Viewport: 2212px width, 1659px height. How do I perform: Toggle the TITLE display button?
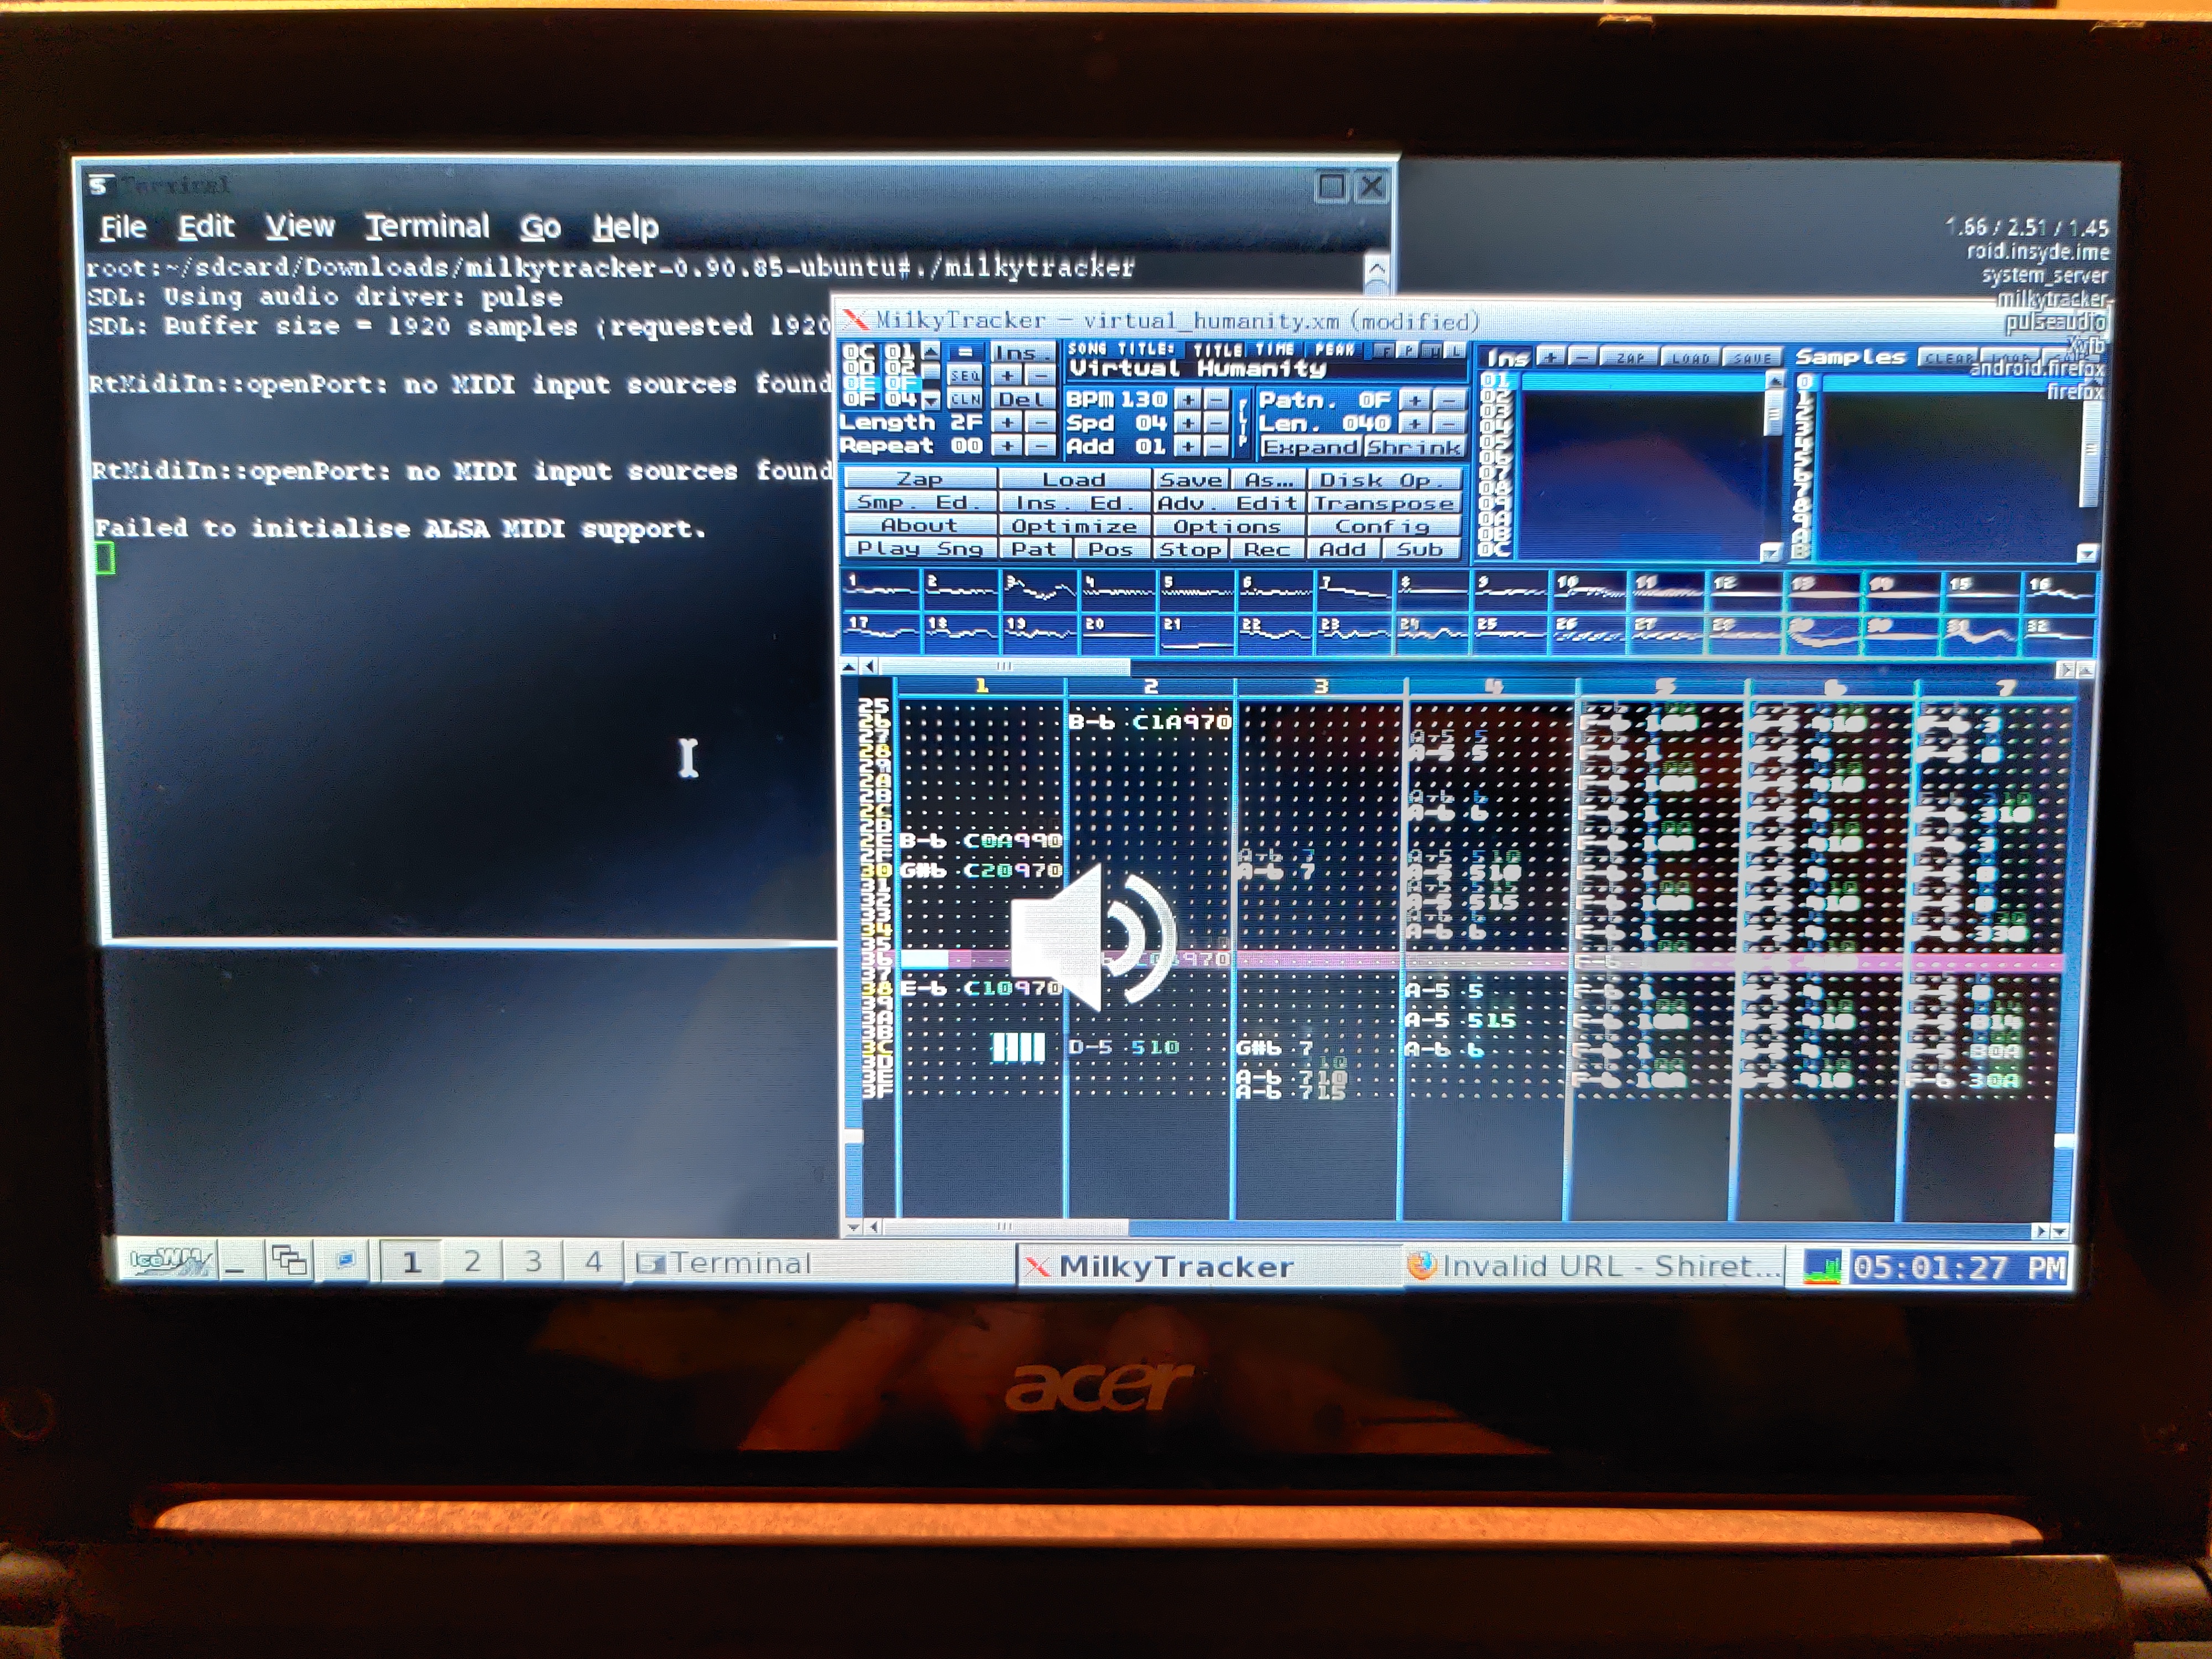tap(1217, 349)
